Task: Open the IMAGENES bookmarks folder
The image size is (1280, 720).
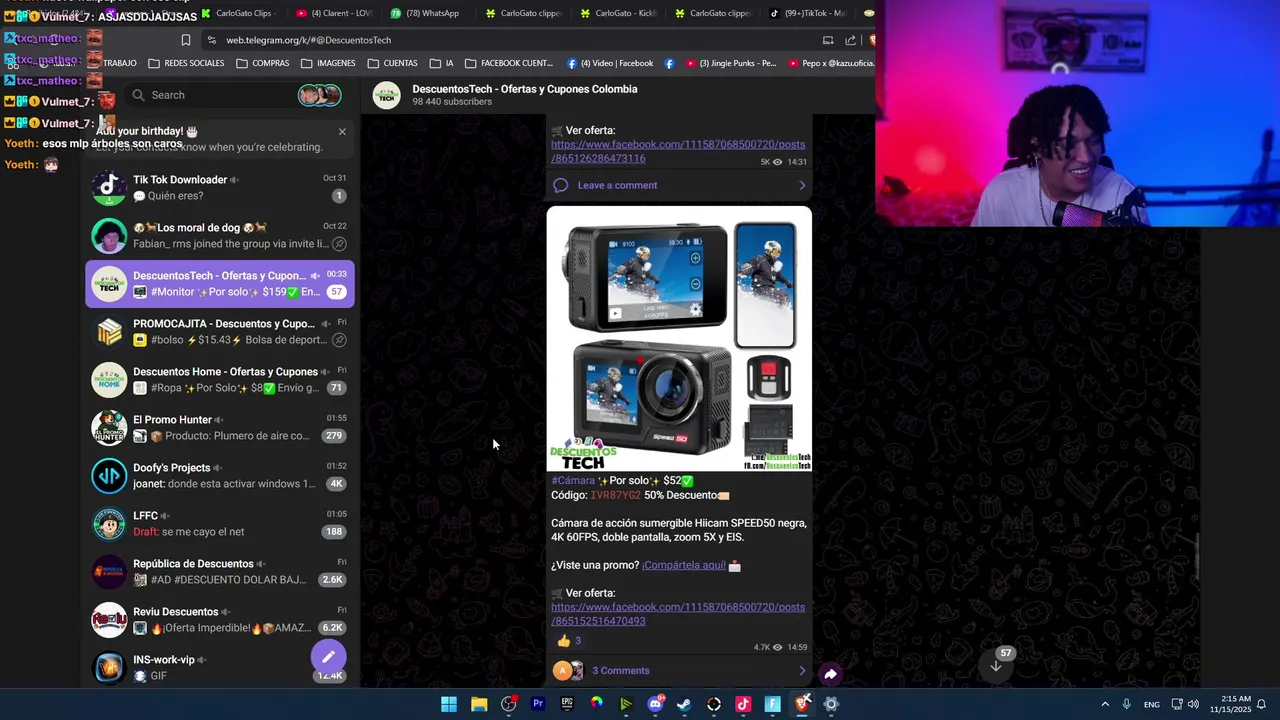Action: pyautogui.click(x=328, y=63)
